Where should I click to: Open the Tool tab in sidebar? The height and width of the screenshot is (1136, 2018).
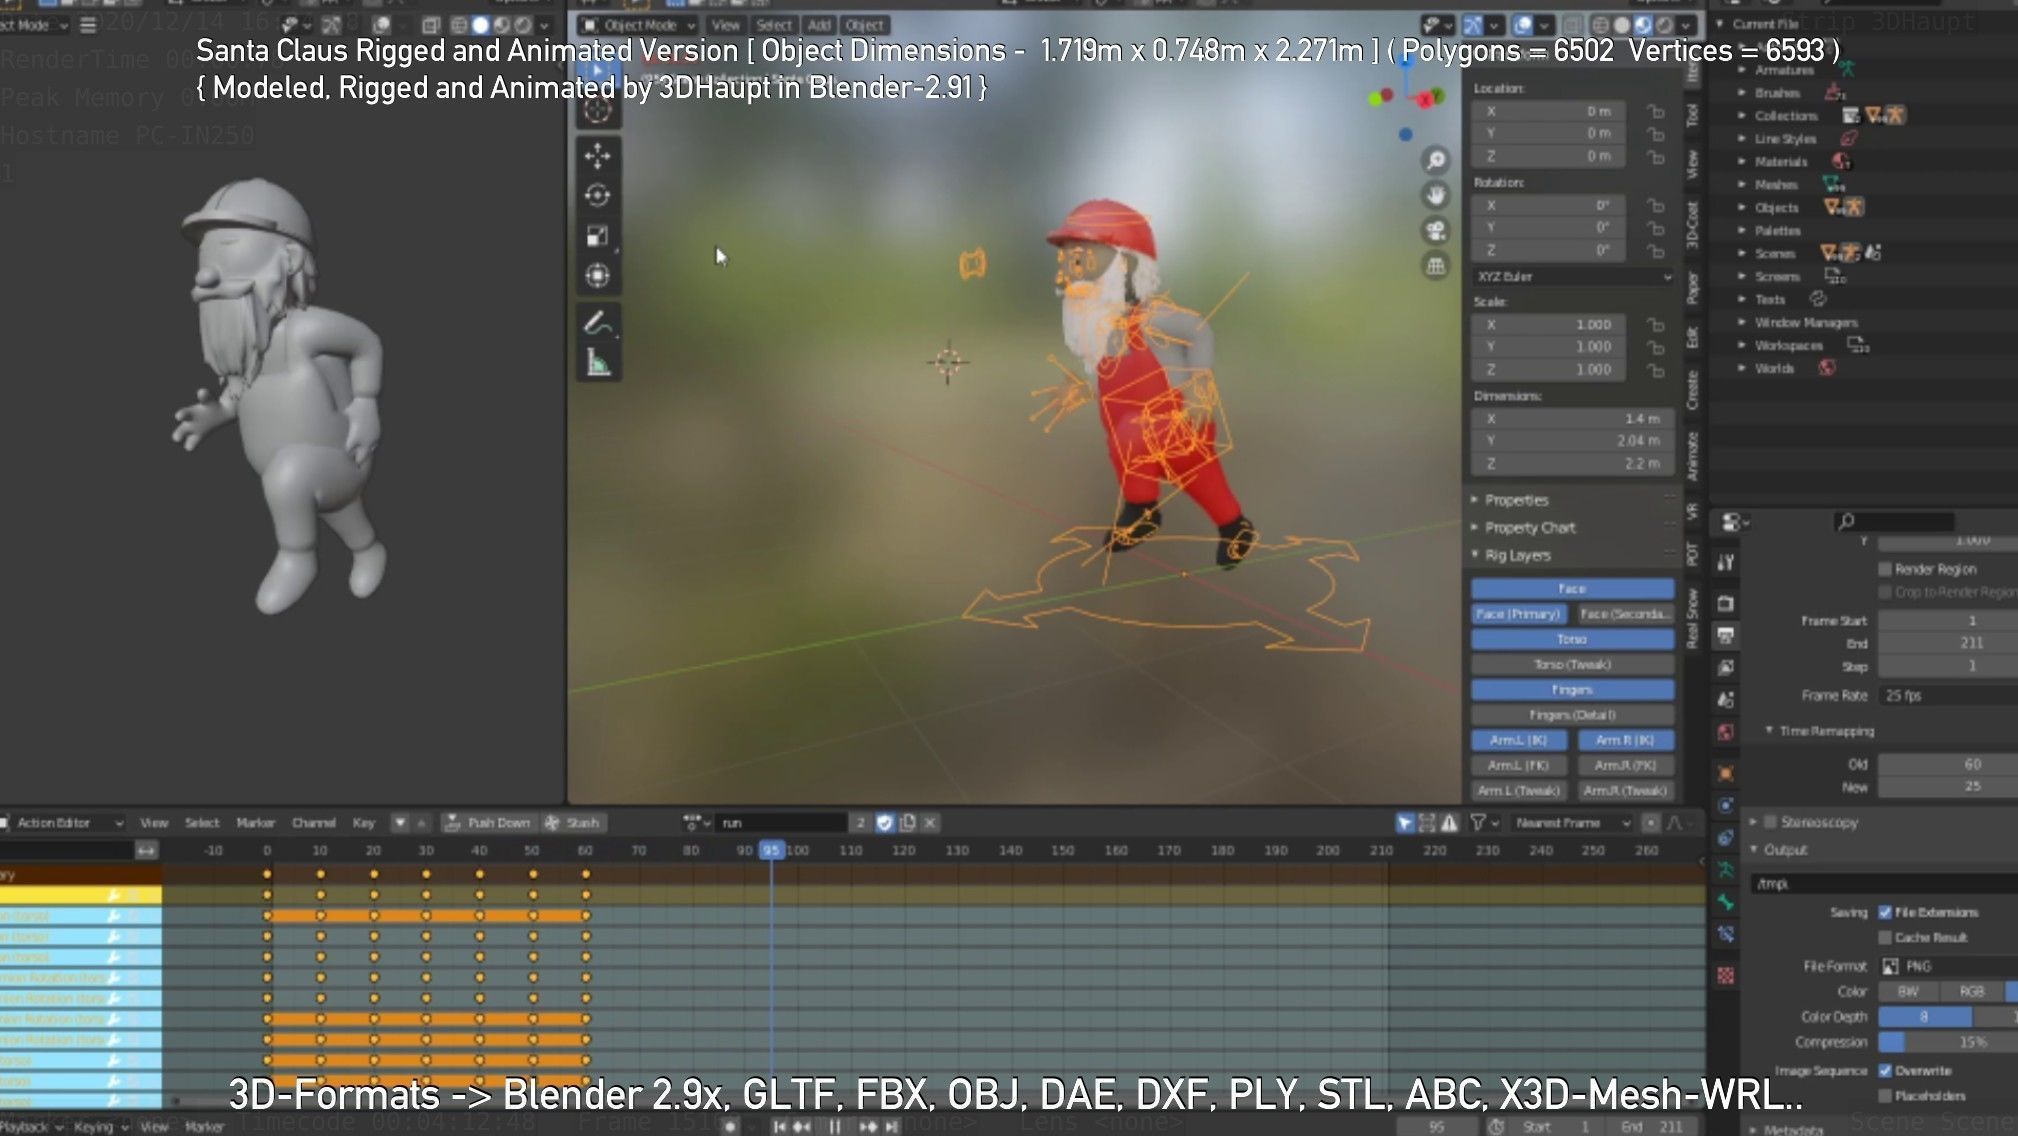point(1692,115)
